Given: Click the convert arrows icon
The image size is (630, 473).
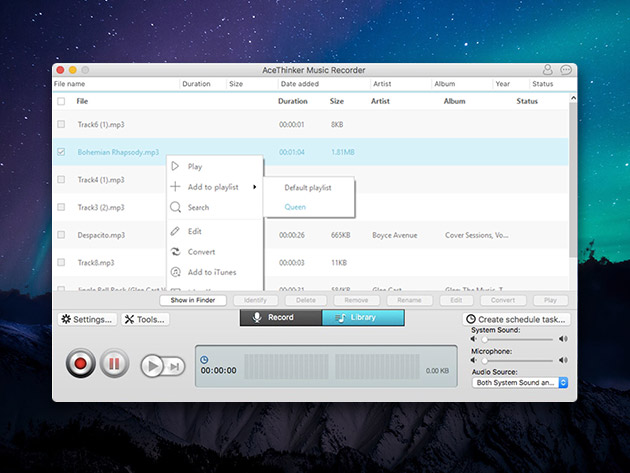Looking at the screenshot, I should pyautogui.click(x=176, y=252).
